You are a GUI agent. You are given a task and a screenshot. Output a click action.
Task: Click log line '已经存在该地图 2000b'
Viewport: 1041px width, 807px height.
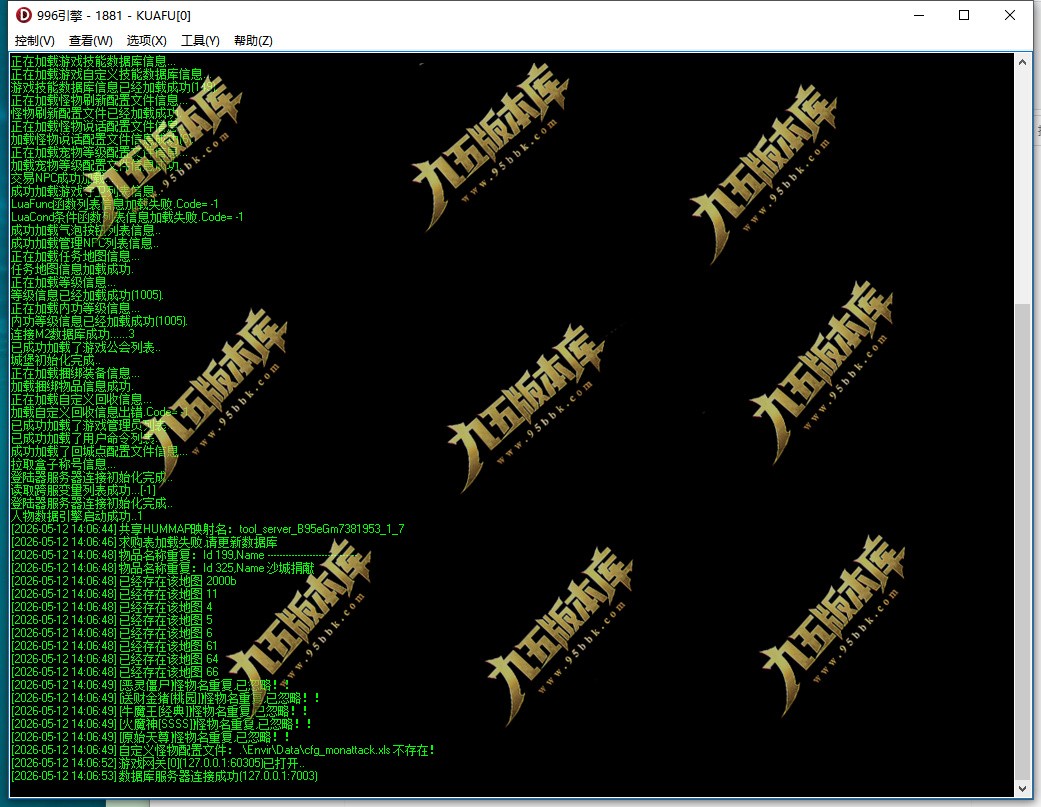(123, 581)
